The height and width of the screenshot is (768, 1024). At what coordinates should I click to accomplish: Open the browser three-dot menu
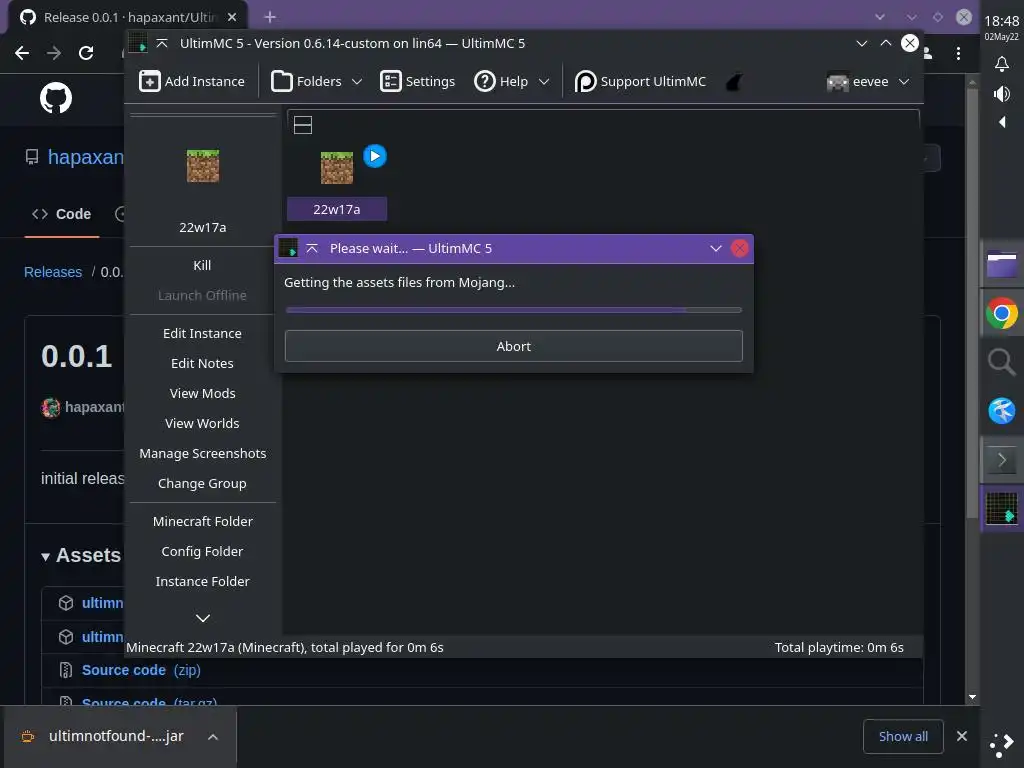(x=958, y=54)
